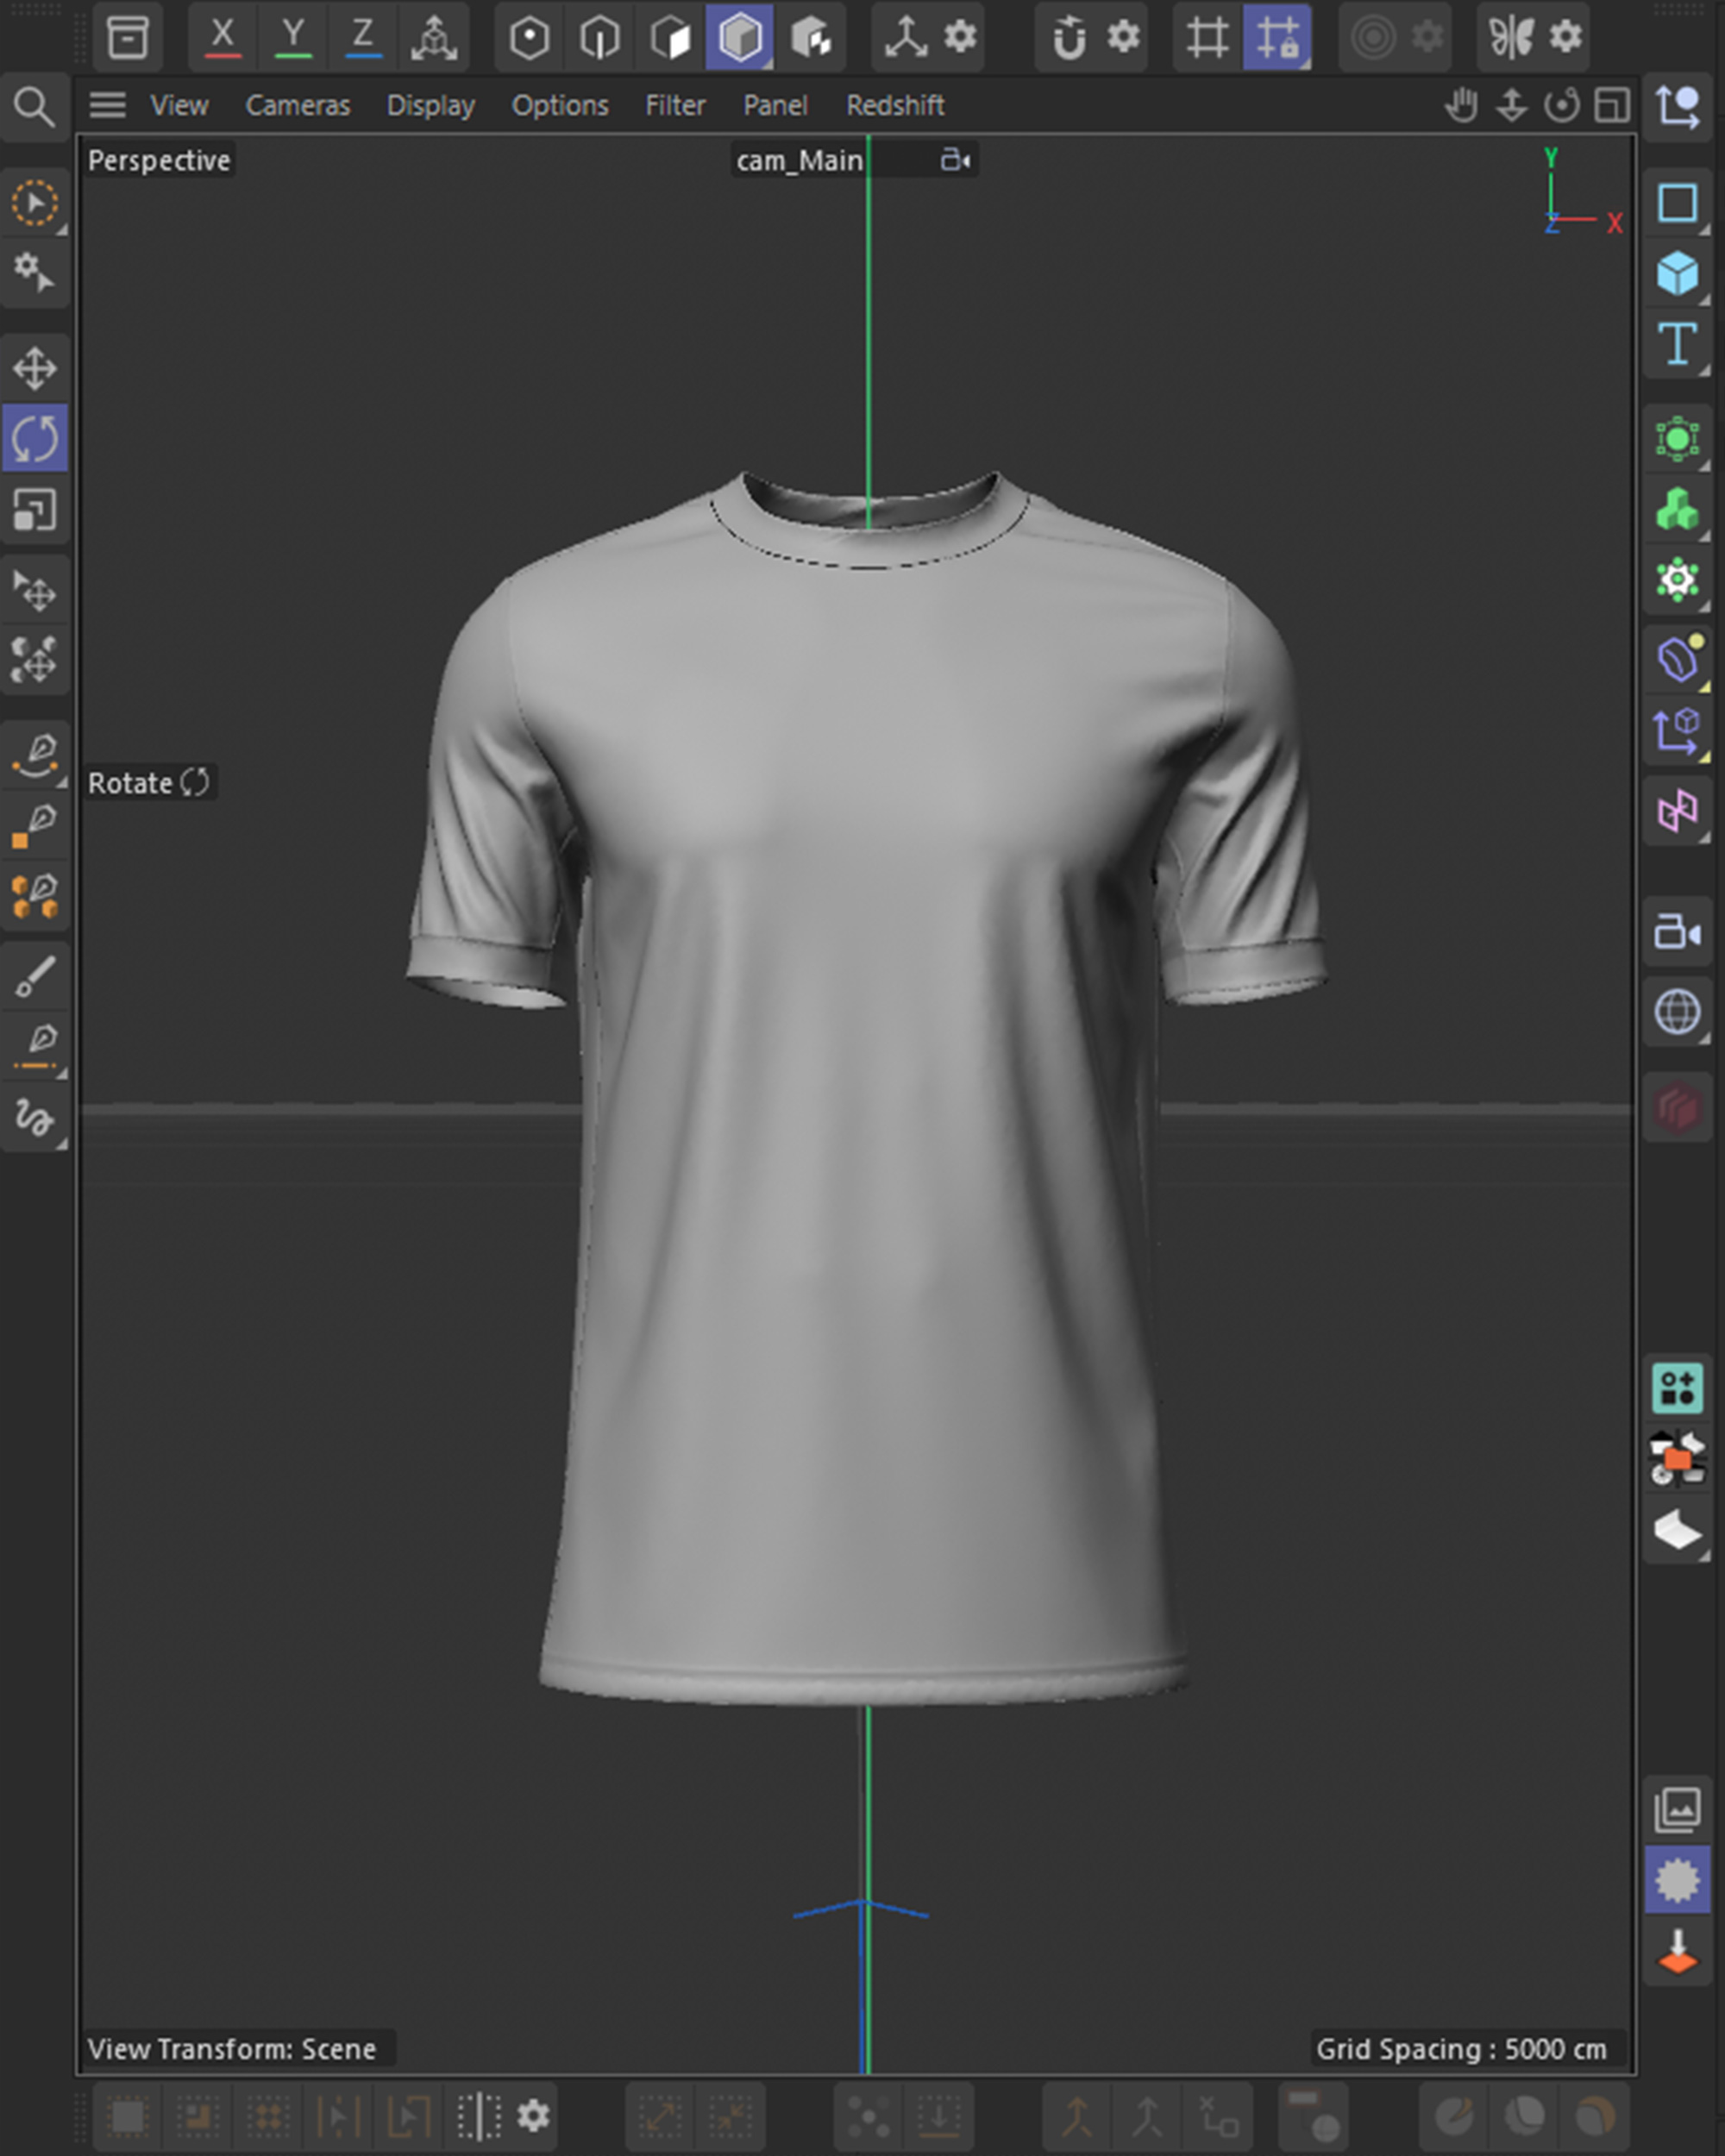Select the Model mode icon
Image resolution: width=1725 pixels, height=2156 pixels.
[740, 37]
